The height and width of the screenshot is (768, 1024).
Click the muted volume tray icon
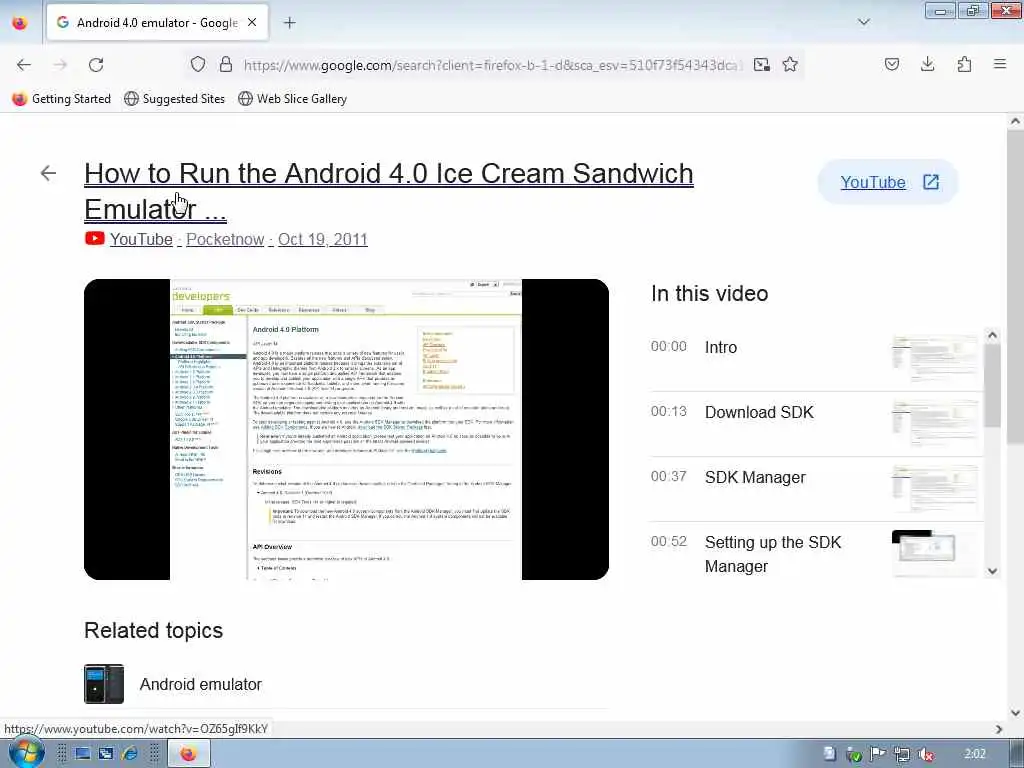pos(925,754)
